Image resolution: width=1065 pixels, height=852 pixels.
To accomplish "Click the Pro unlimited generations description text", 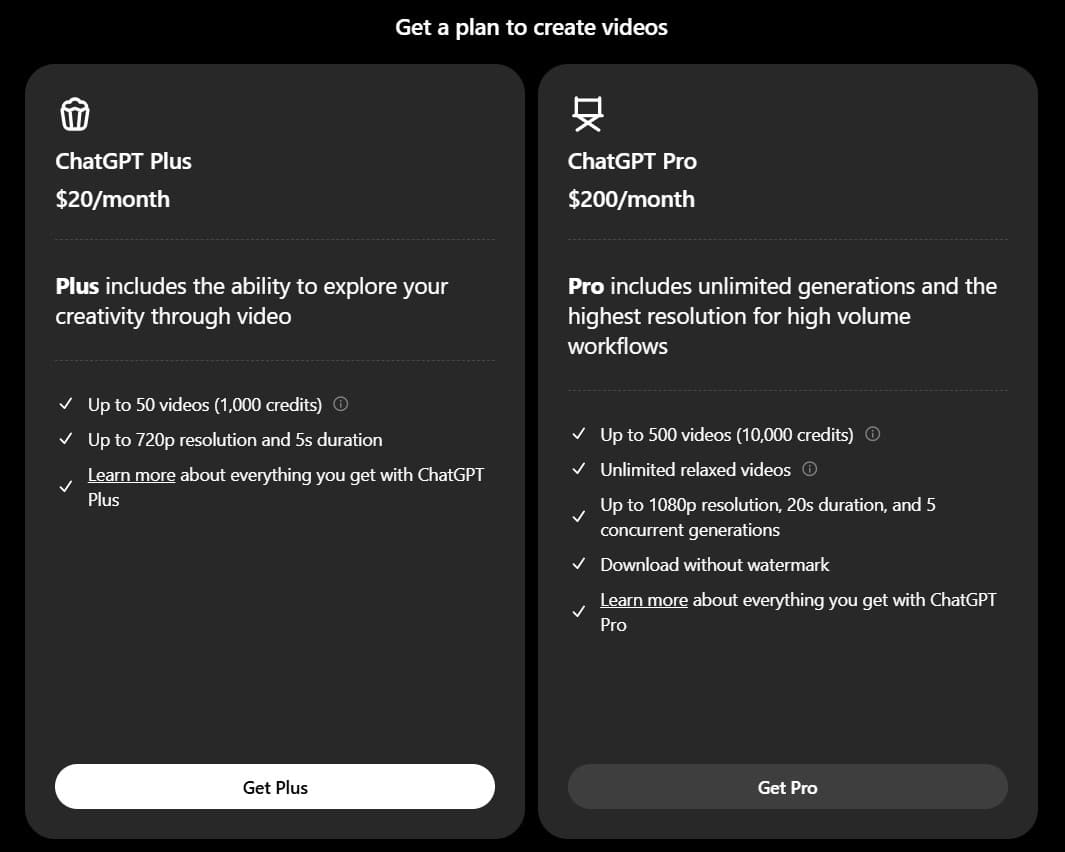I will (x=782, y=316).
